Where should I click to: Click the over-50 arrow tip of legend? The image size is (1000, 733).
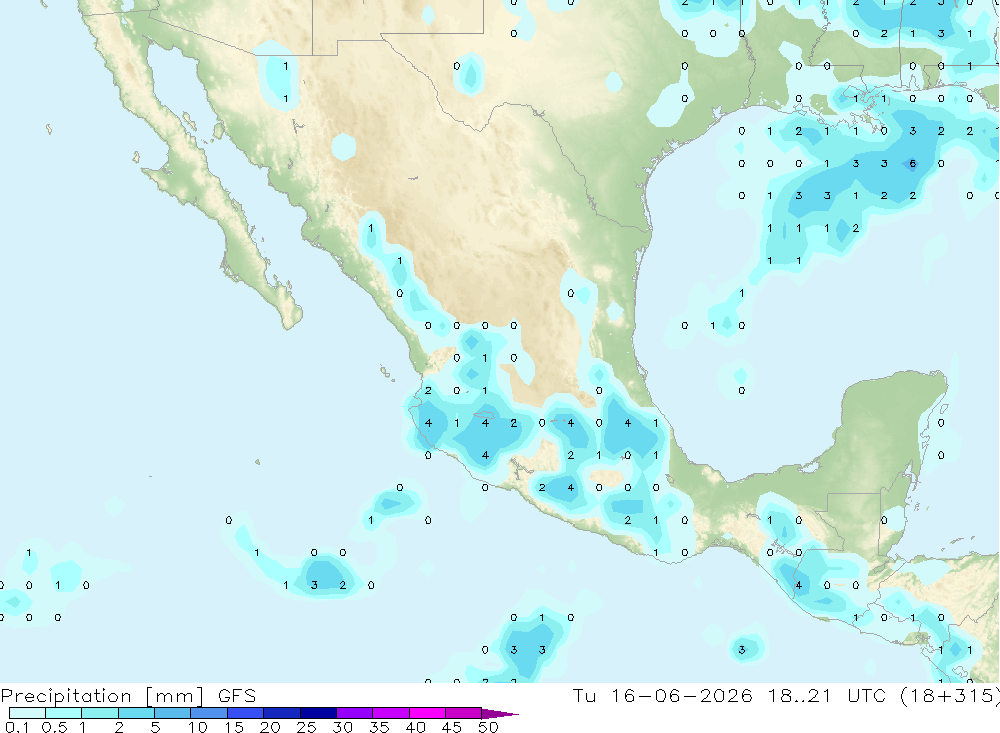click(x=500, y=714)
